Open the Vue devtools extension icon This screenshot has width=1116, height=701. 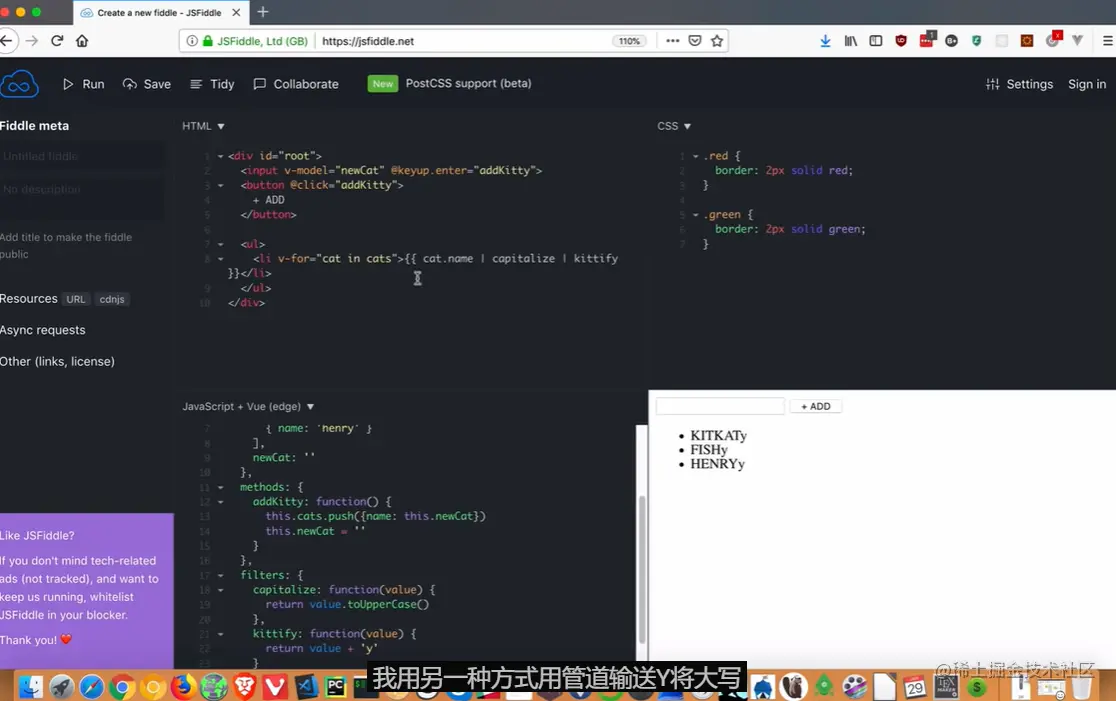click(1078, 41)
